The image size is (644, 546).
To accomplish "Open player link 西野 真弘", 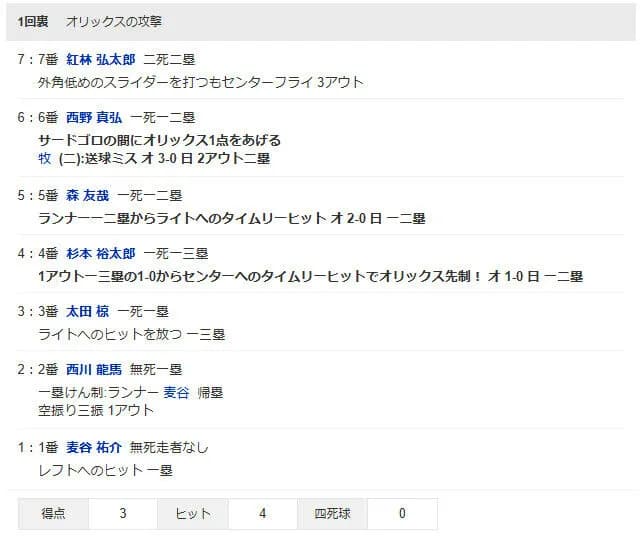I will point(94,118).
